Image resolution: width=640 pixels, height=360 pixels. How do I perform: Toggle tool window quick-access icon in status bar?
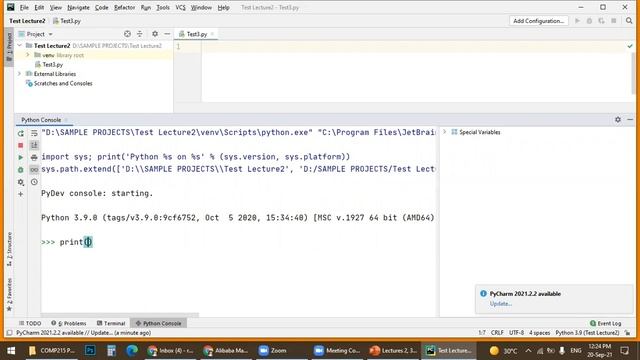coord(9,333)
